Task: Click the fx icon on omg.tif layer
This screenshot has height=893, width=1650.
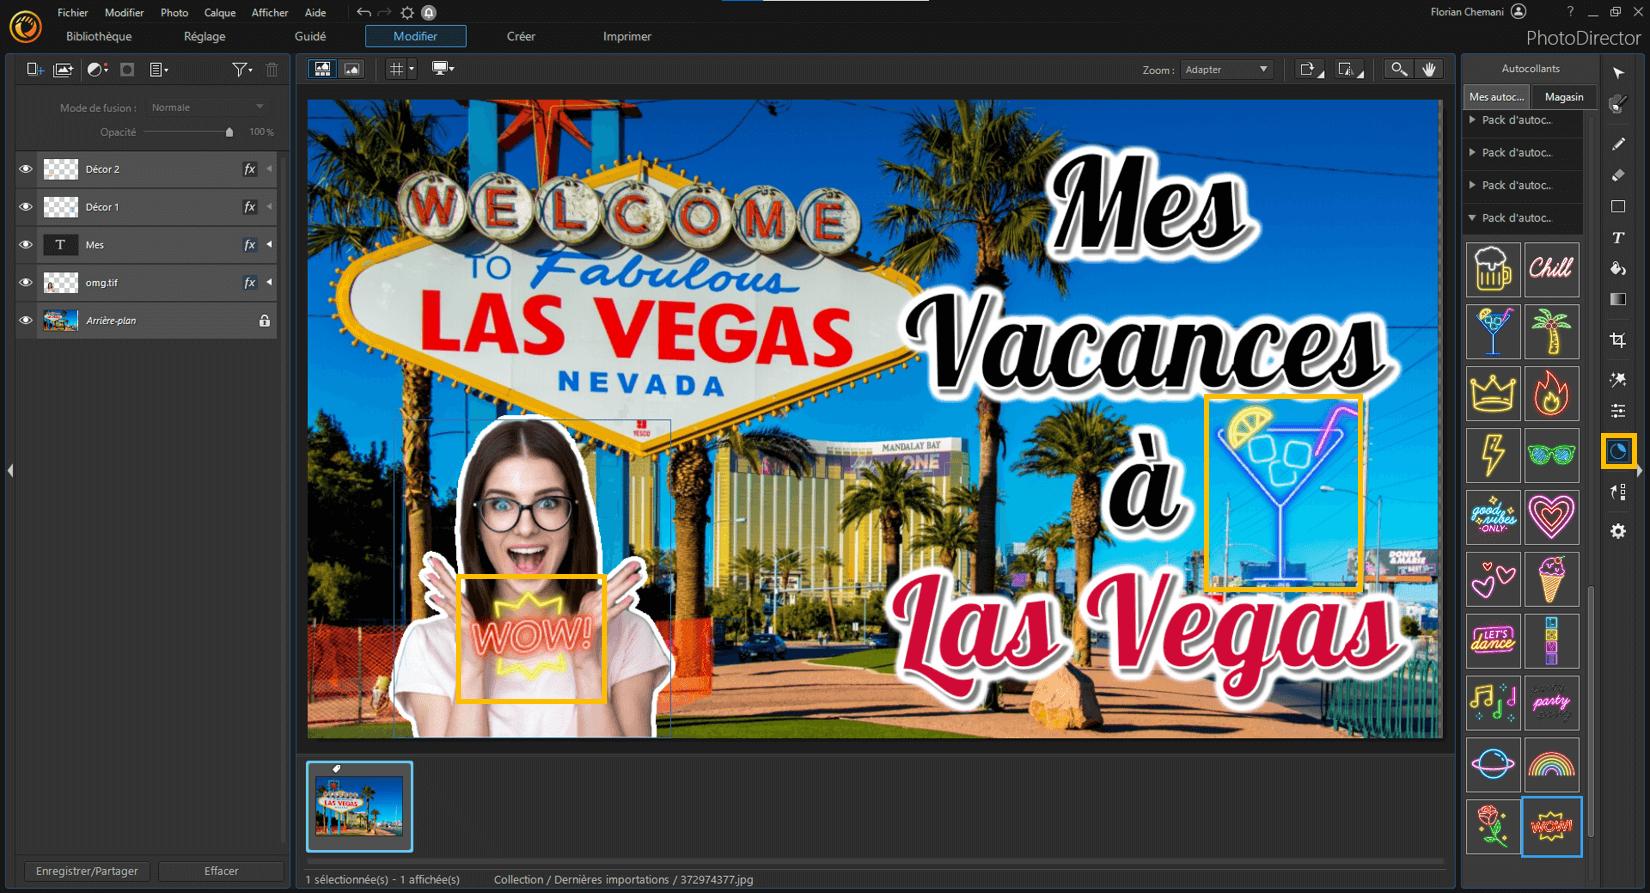Action: point(250,283)
